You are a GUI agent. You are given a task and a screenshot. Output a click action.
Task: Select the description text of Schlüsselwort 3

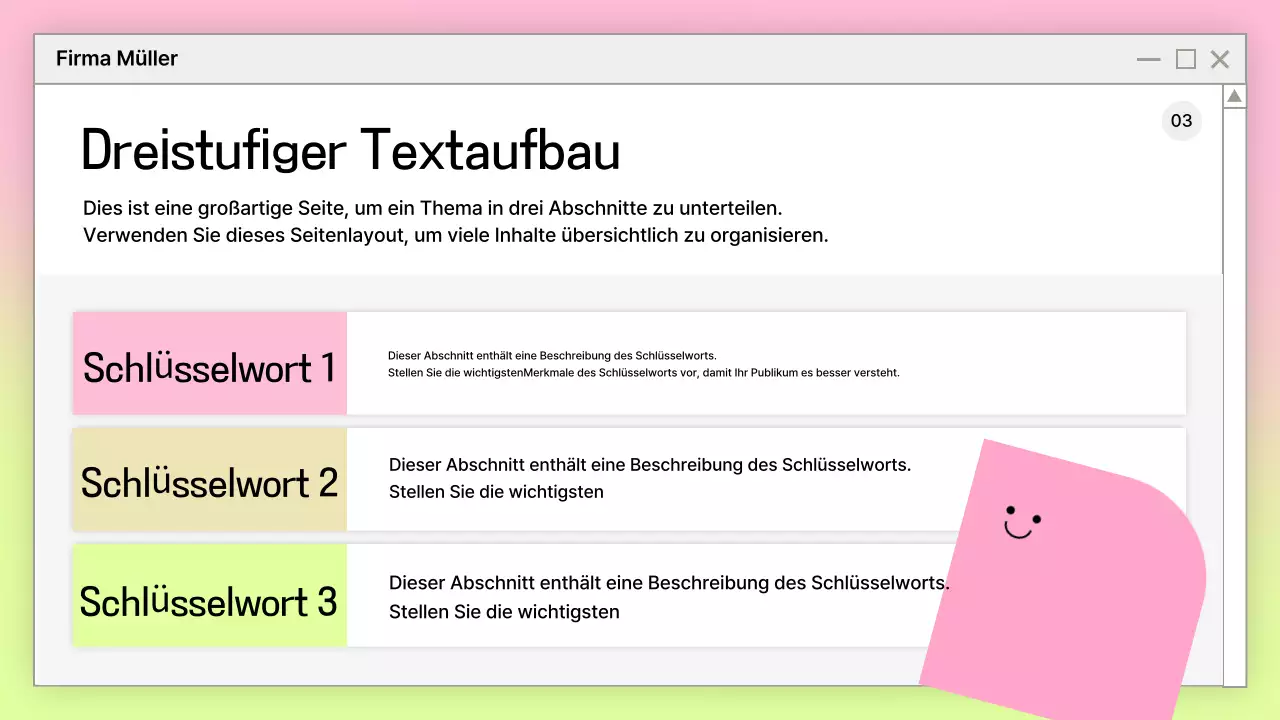(670, 596)
